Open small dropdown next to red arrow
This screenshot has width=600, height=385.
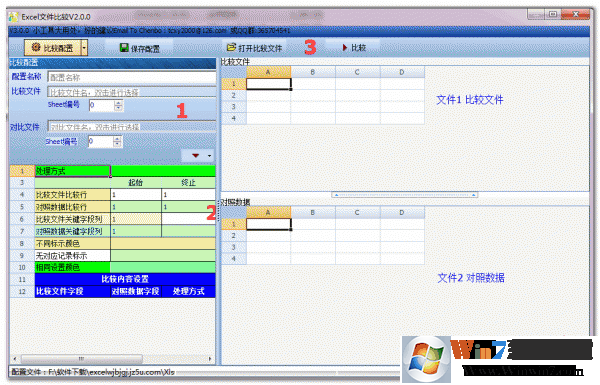[x=209, y=155]
